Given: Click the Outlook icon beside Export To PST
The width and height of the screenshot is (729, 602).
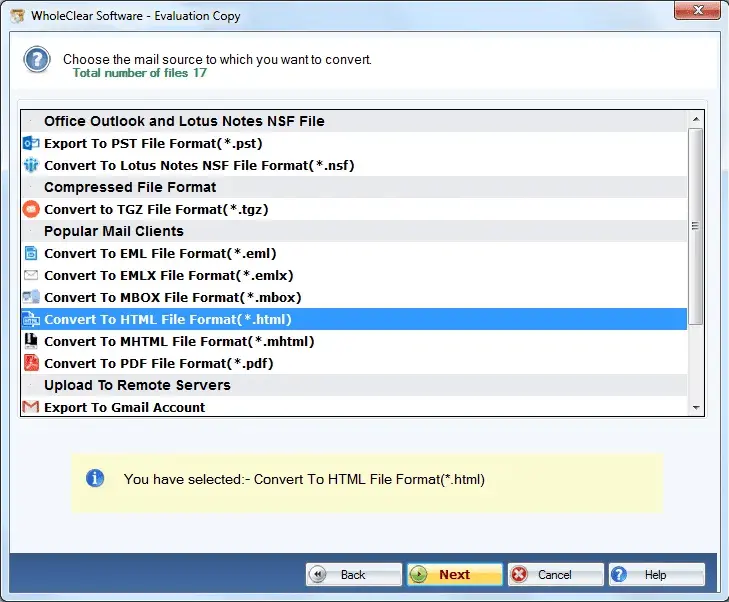Looking at the screenshot, I should (x=31, y=143).
